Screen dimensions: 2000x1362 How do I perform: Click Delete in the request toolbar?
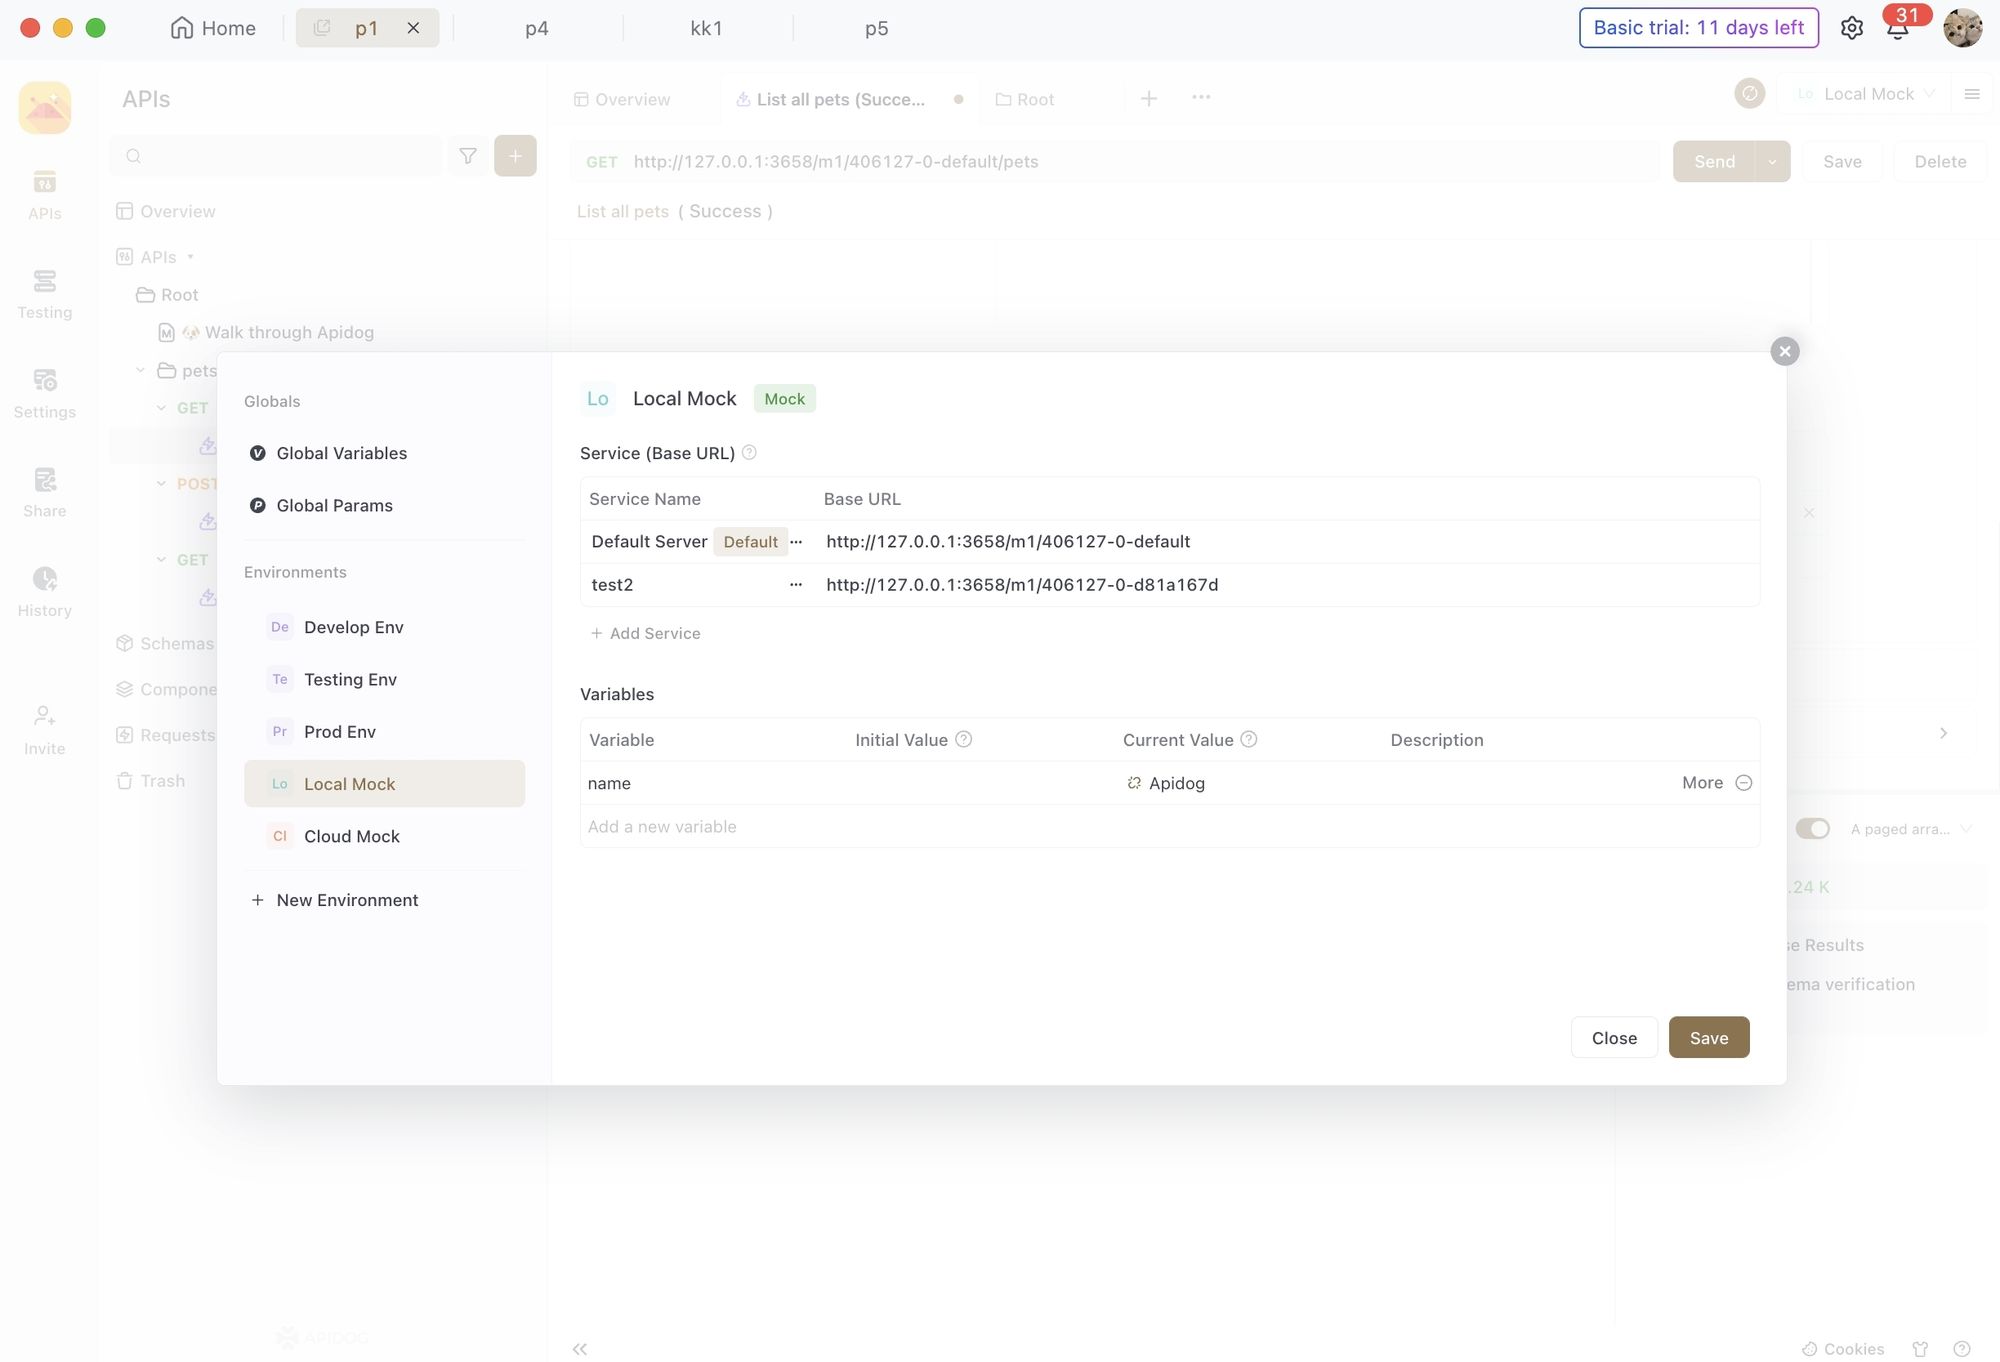(x=1940, y=161)
